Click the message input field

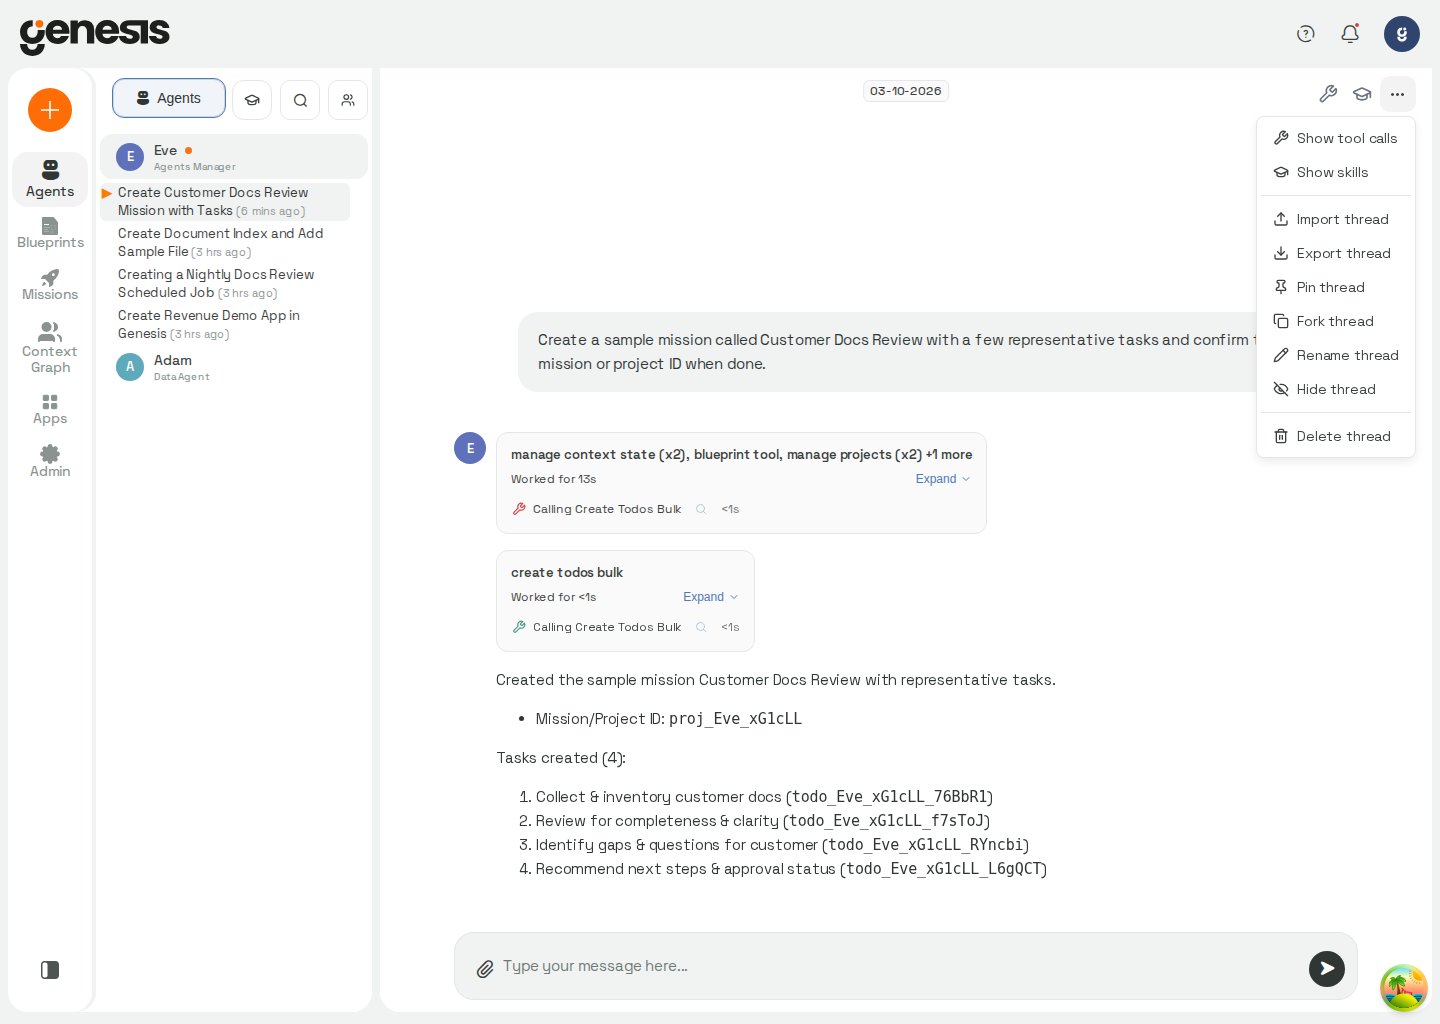(900, 966)
